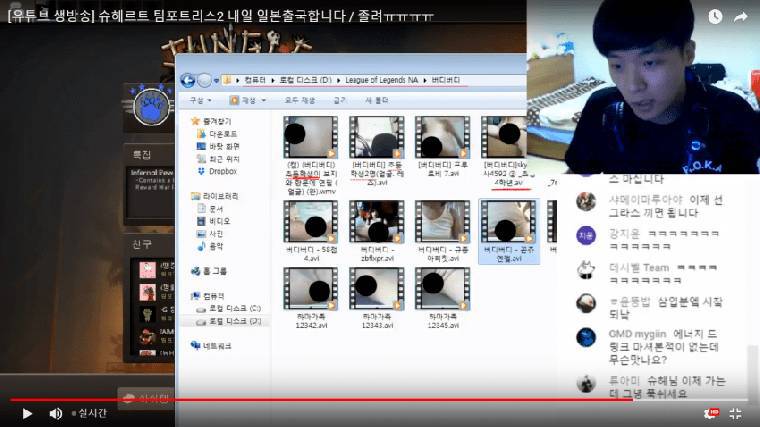Click the home group icon in sidebar
This screenshot has height=427, width=760.
coord(195,271)
